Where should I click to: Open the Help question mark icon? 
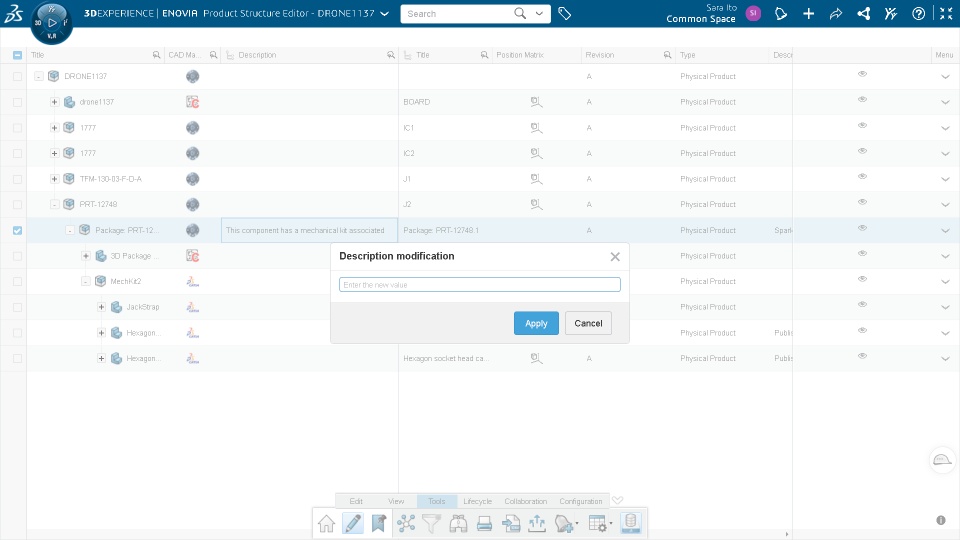click(x=918, y=13)
